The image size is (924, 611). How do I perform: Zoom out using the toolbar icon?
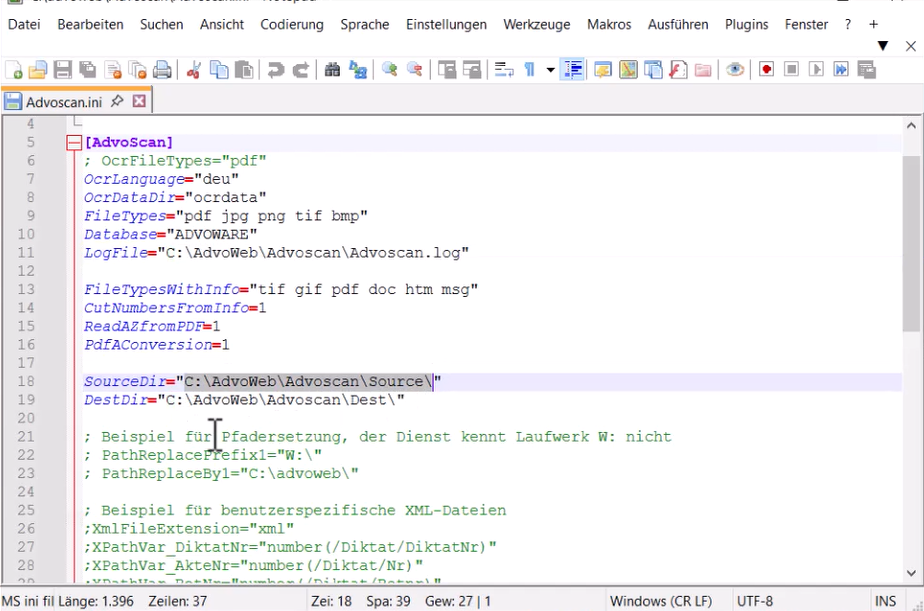pyautogui.click(x=414, y=70)
